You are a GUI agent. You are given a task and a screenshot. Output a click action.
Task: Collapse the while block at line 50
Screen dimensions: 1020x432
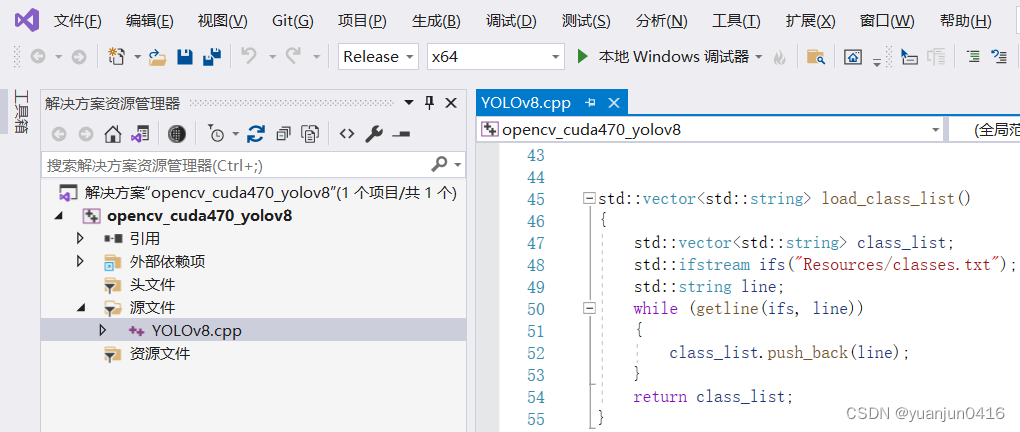[x=590, y=308]
